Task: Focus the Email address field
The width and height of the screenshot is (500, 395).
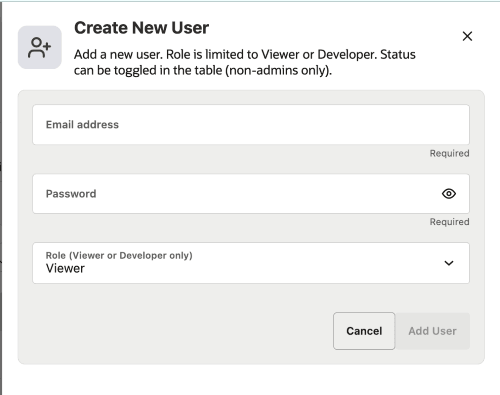Action: point(251,125)
